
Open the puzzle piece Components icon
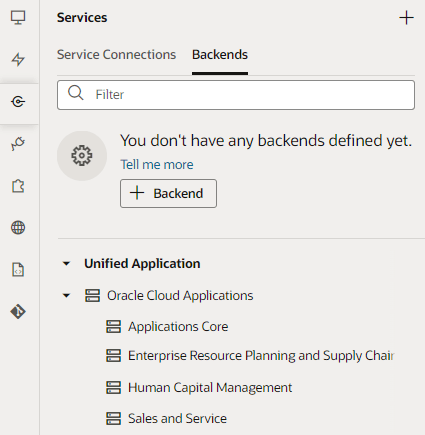[18, 186]
